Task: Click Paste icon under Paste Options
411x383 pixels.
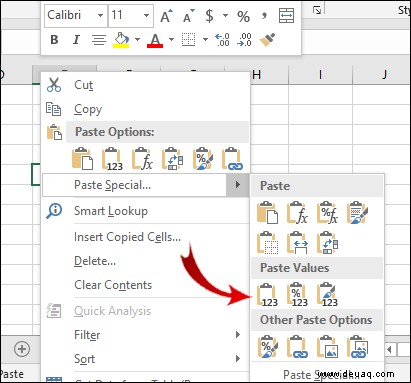Action: click(82, 159)
